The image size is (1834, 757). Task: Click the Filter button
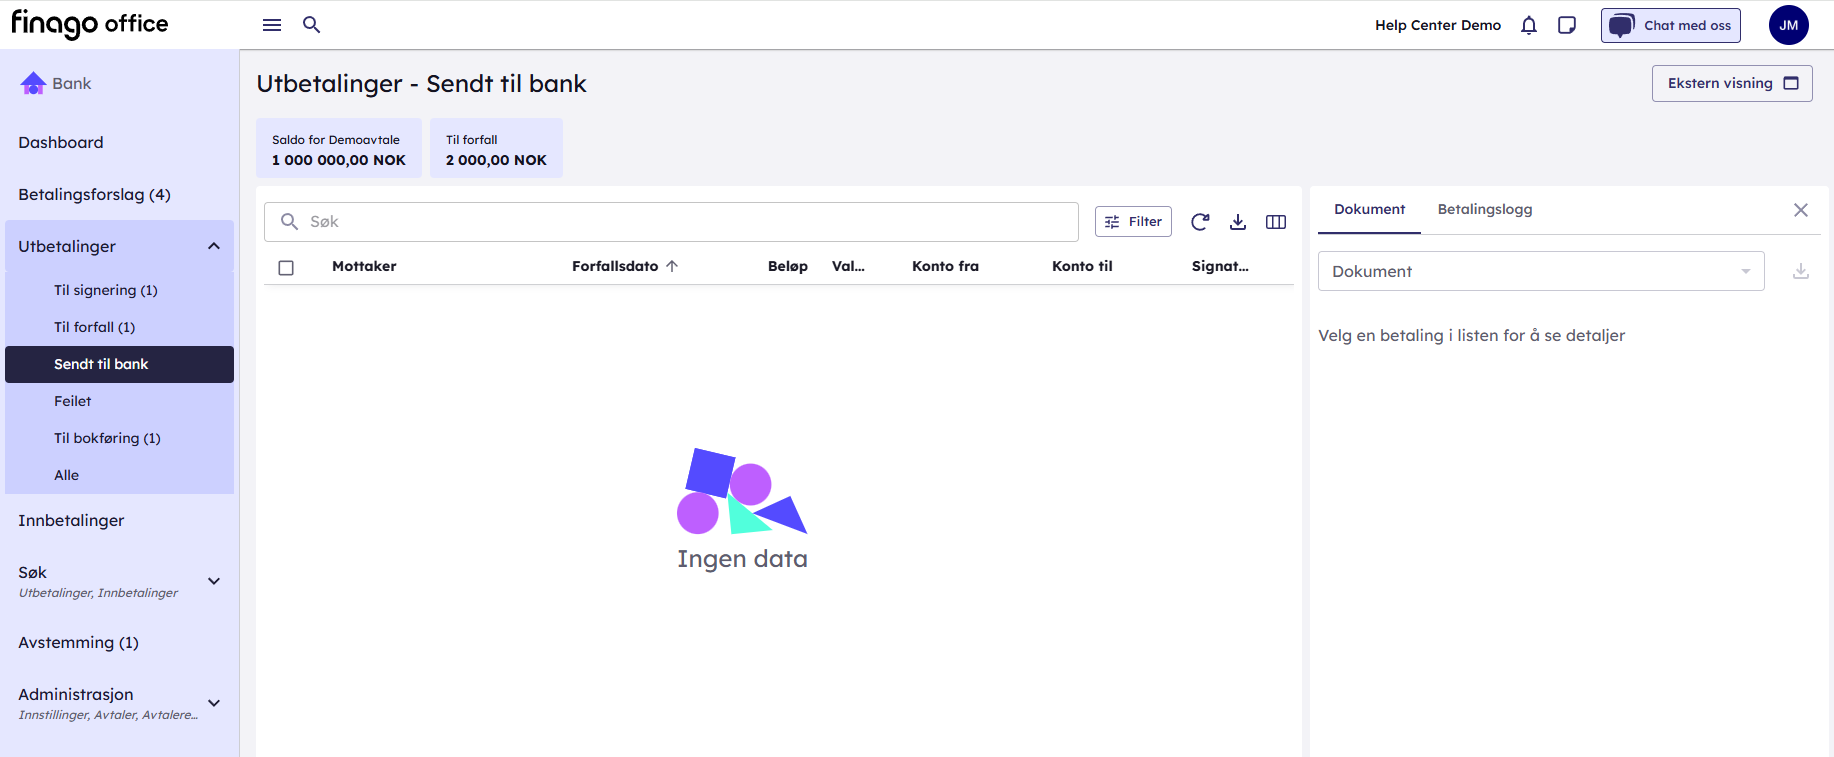point(1133,222)
